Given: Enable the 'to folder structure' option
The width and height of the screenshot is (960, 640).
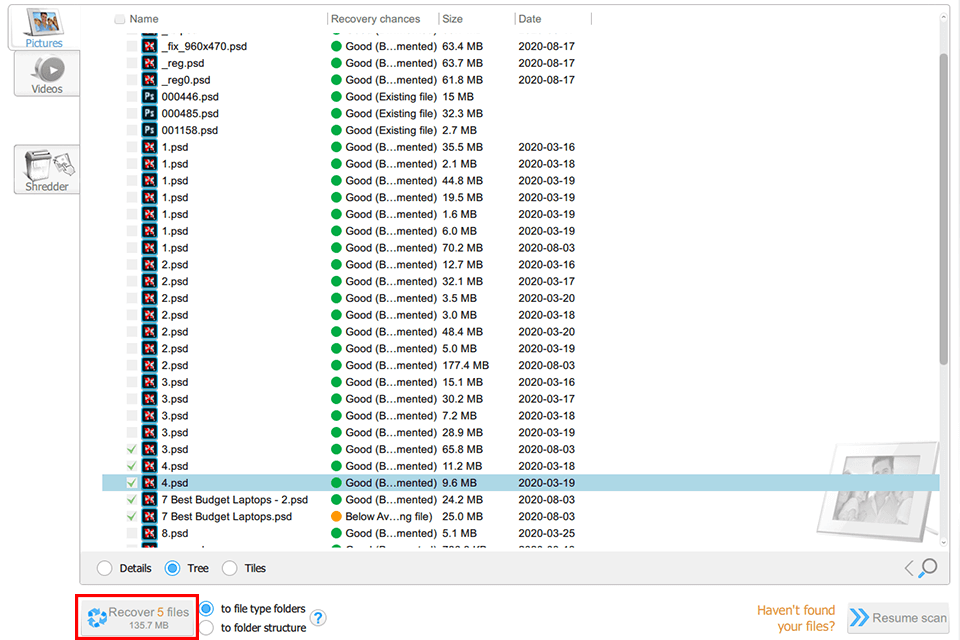Looking at the screenshot, I should point(206,629).
